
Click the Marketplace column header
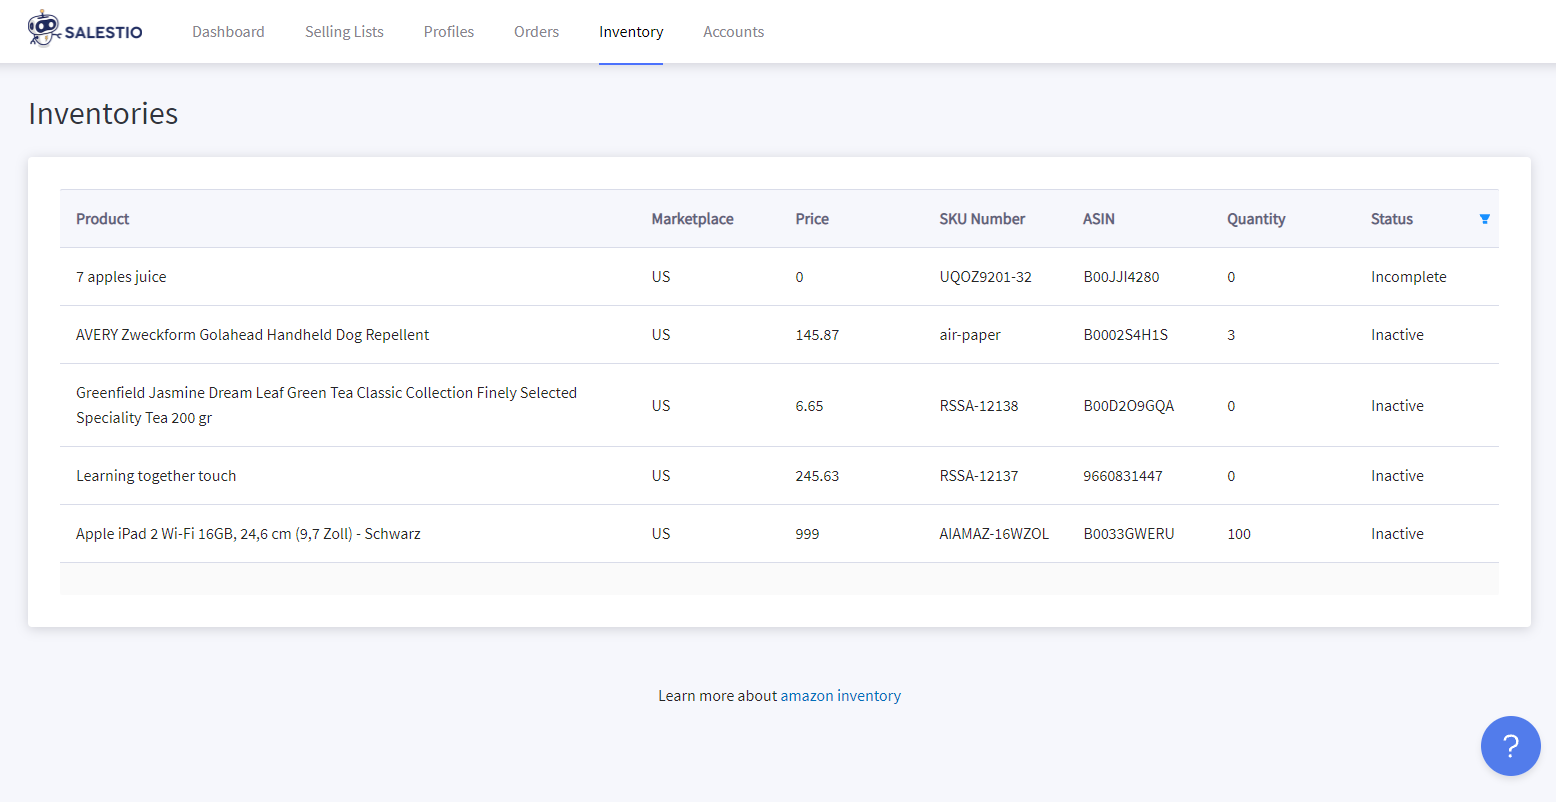692,219
